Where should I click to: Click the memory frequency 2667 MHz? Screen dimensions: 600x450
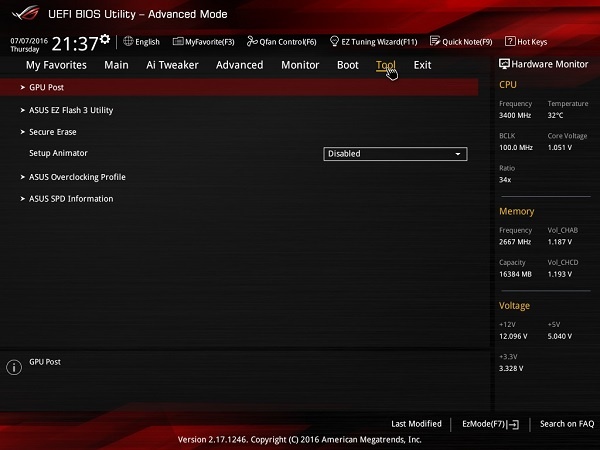pos(515,242)
